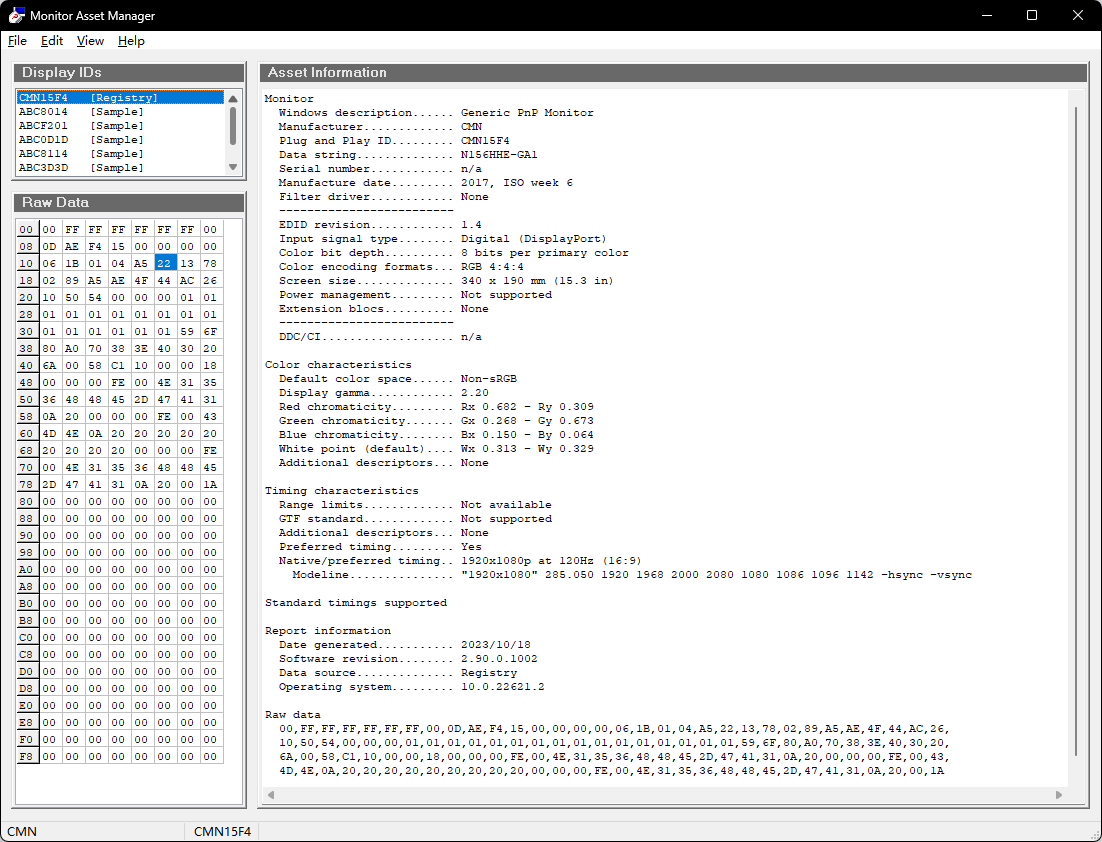Select the 6F cell in raw data row 30
The width and height of the screenshot is (1102, 842).
[210, 332]
